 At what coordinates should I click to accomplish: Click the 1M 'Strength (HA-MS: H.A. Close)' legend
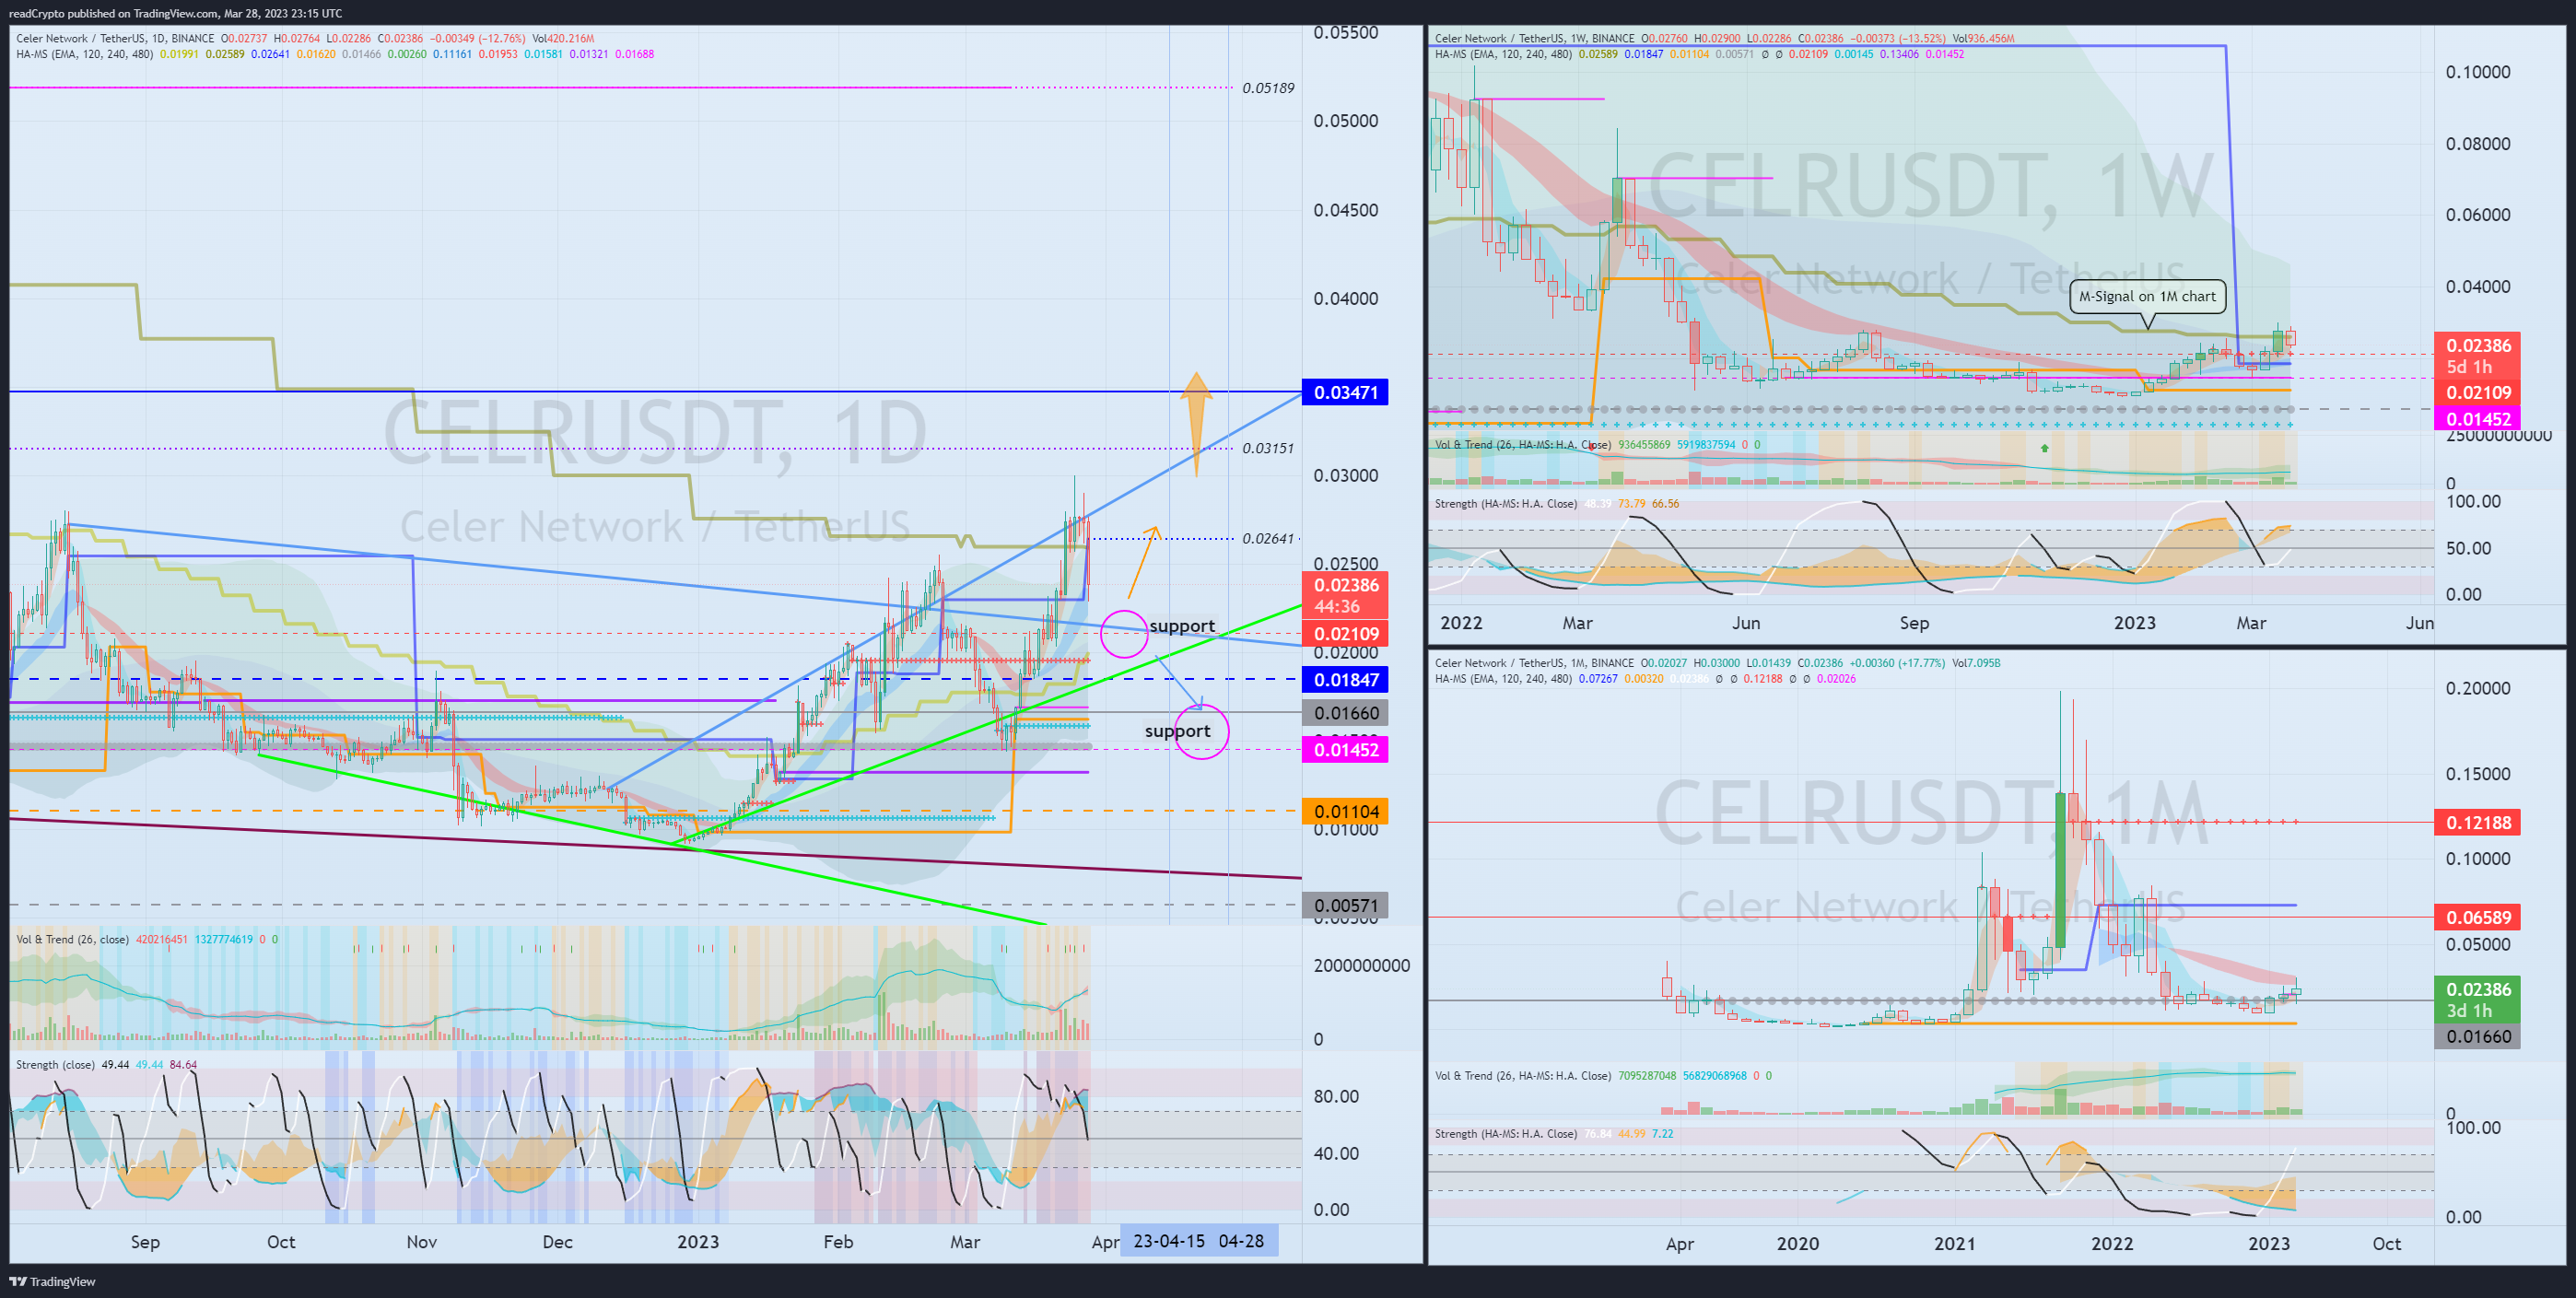click(1506, 1134)
